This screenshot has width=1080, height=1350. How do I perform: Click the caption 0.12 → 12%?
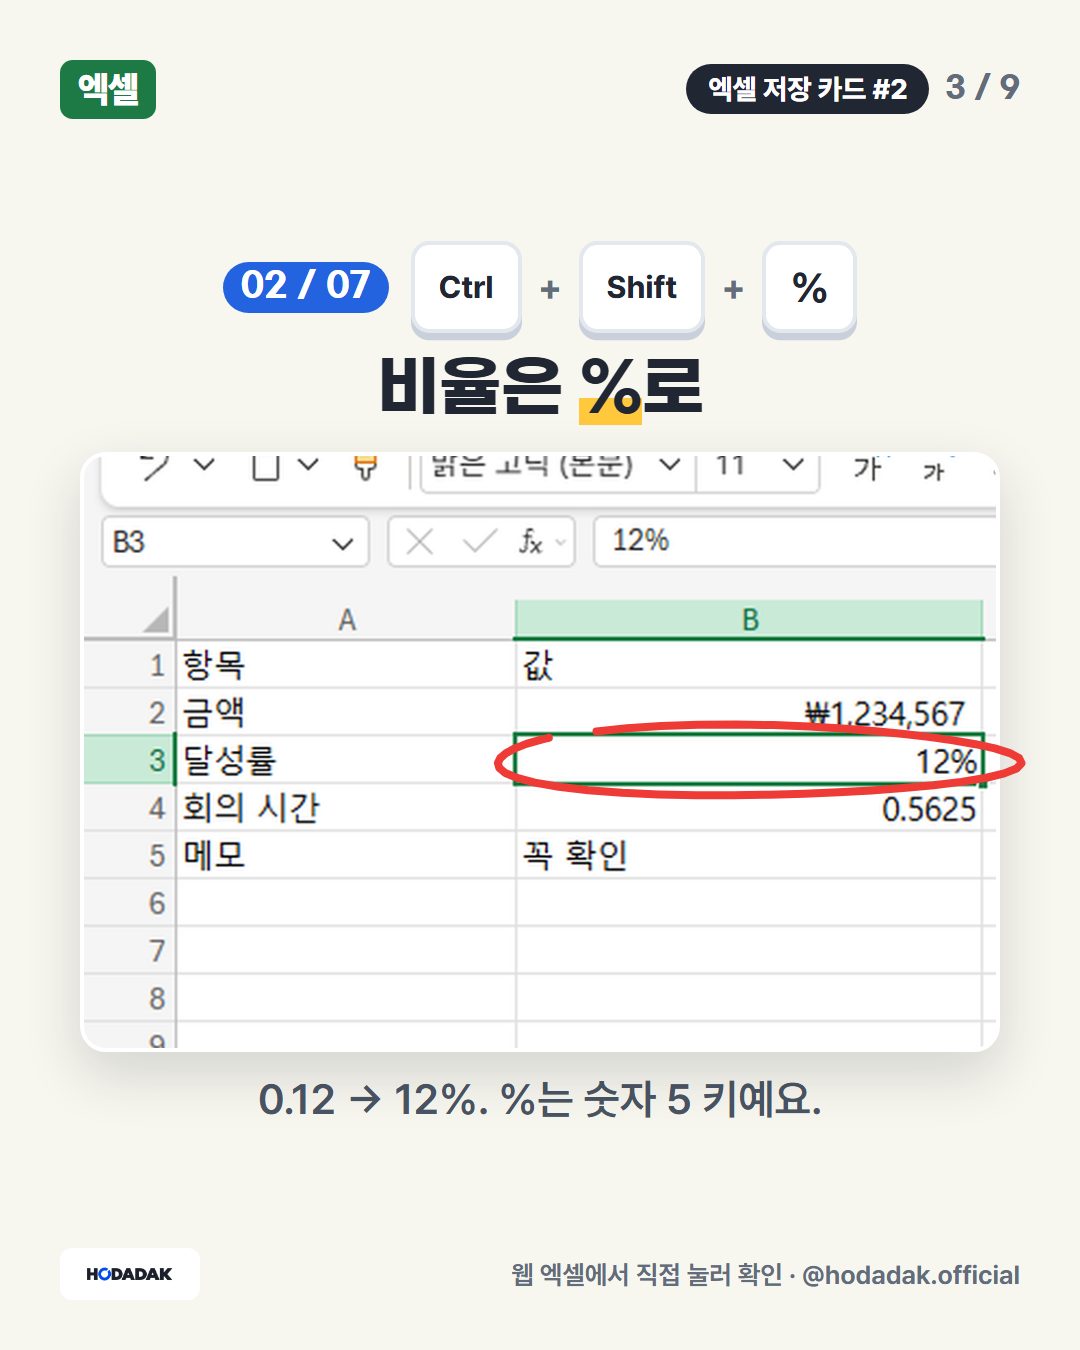(372, 1099)
